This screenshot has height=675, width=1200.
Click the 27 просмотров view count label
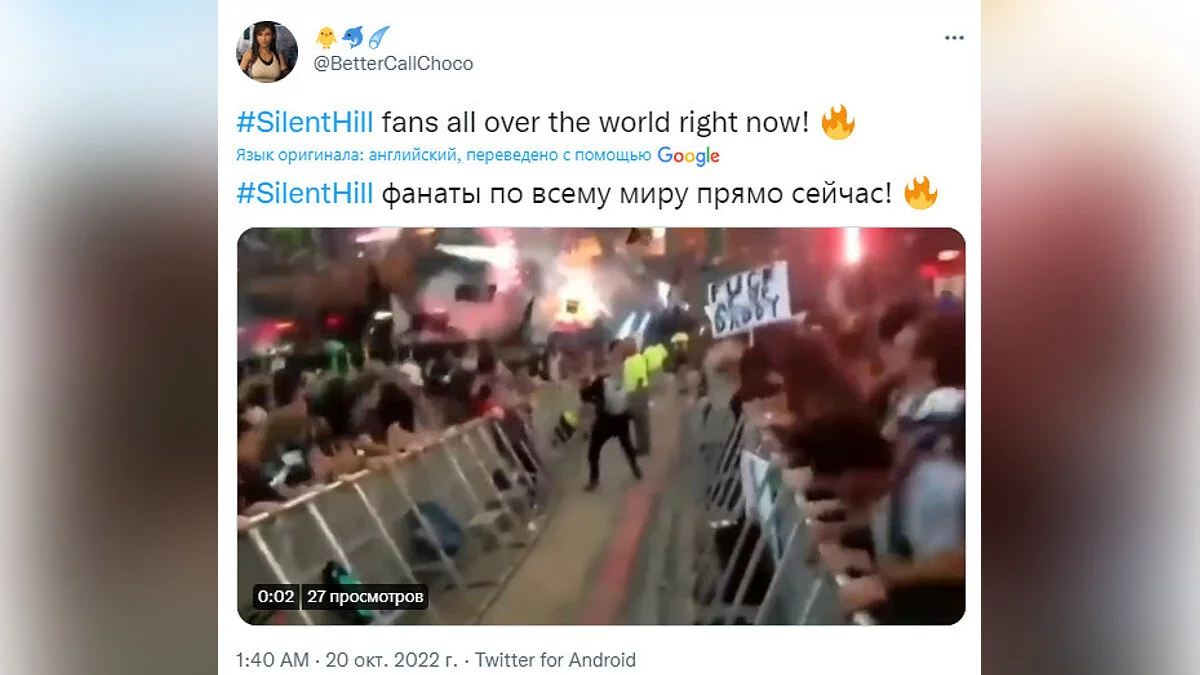click(x=366, y=597)
